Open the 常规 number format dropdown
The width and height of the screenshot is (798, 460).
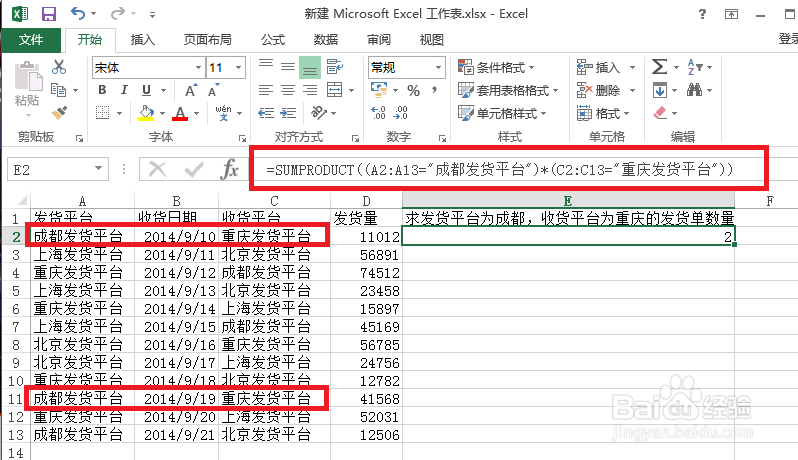pos(438,68)
